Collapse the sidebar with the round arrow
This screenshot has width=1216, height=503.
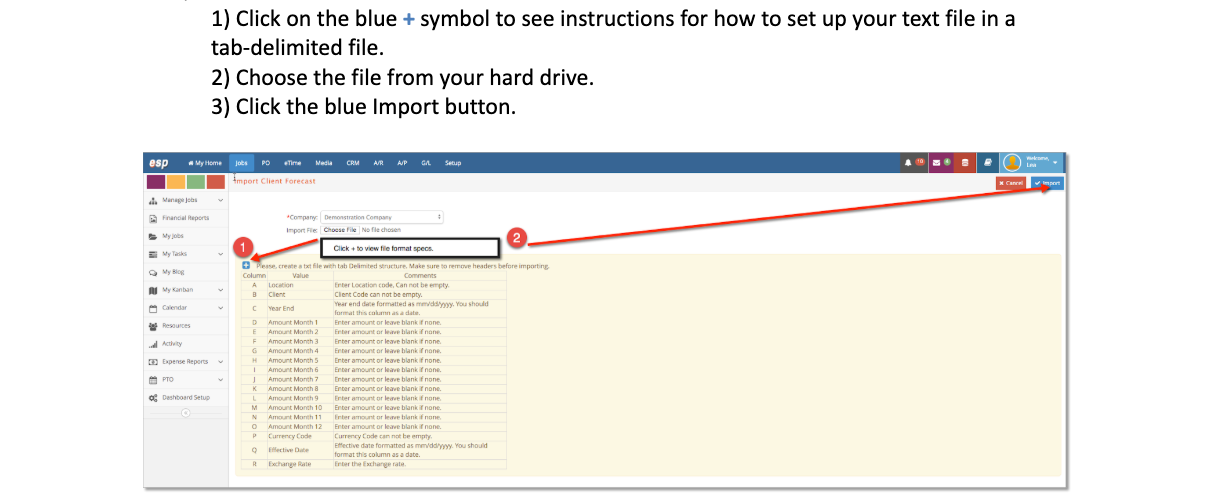185,414
